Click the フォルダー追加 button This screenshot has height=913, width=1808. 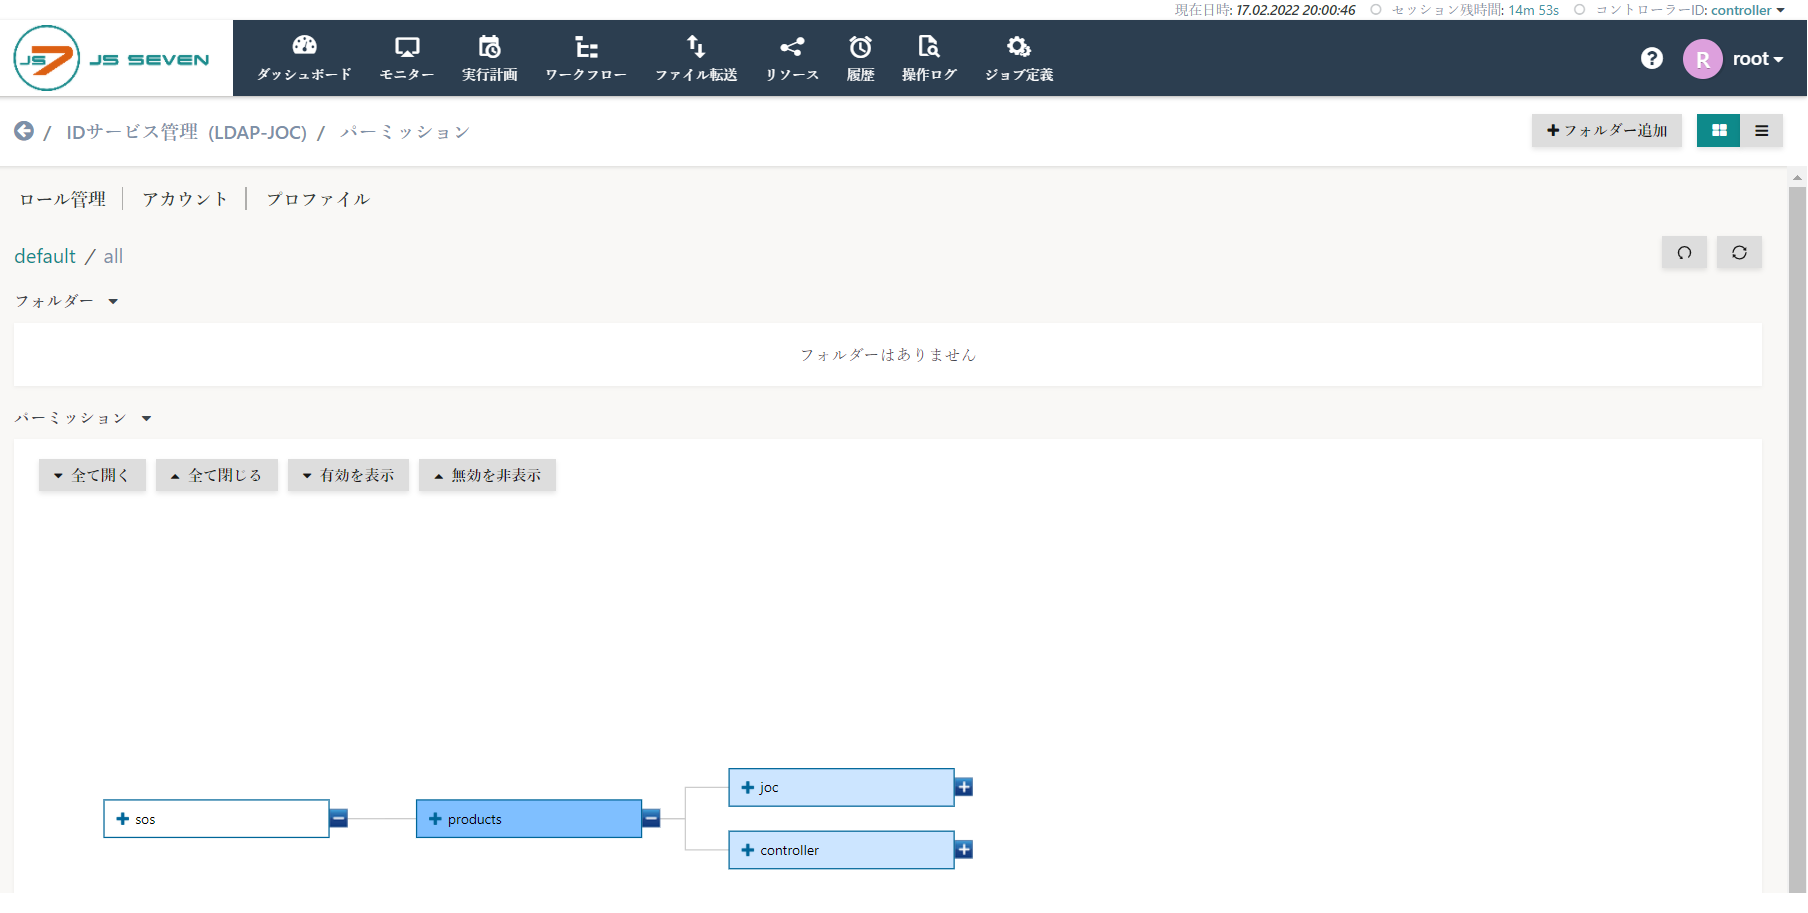1606,130
